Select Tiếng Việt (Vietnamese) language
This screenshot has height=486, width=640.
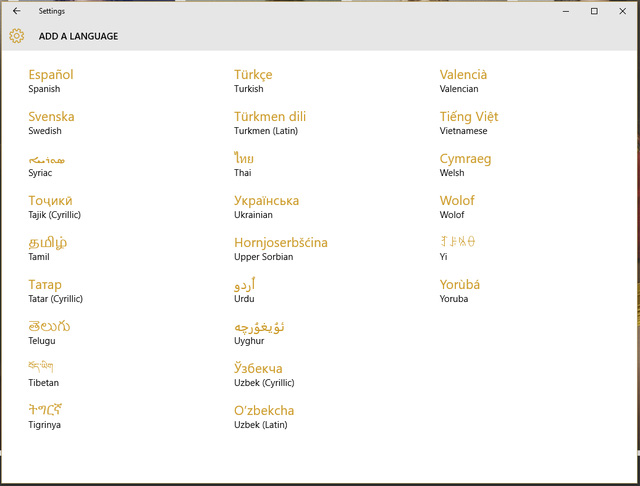(469, 123)
